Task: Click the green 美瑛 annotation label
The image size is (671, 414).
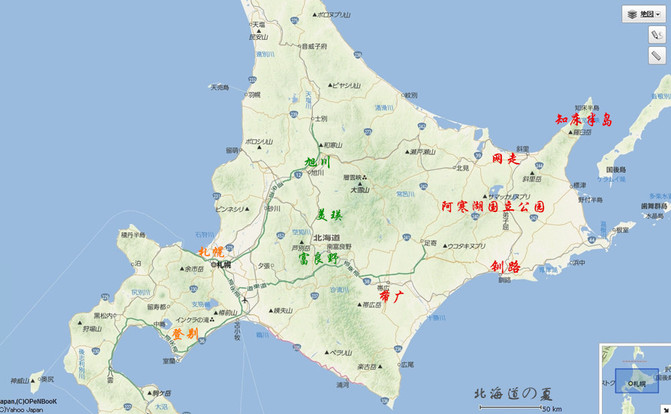Action: coord(329,214)
